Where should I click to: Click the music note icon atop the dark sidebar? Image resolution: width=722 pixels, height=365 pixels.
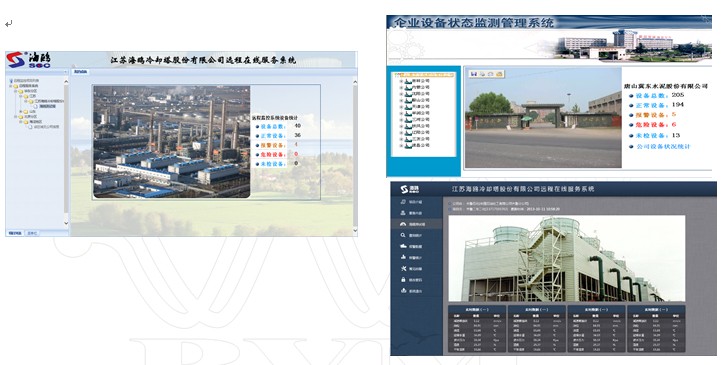(403, 202)
